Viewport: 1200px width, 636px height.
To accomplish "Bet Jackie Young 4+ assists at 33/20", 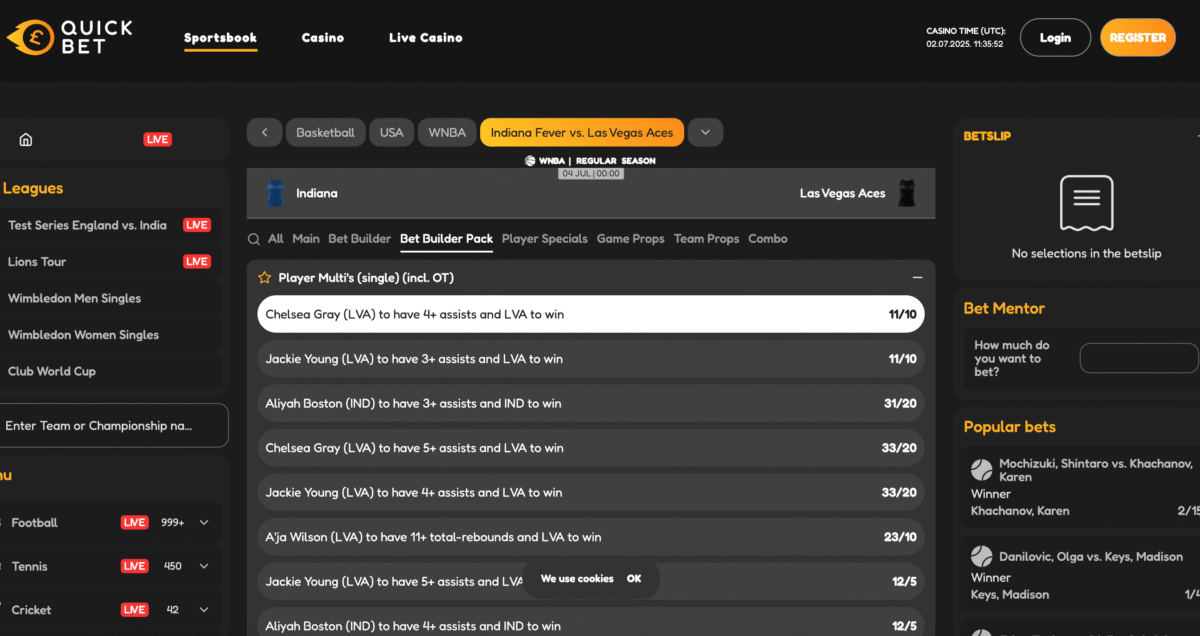I will point(591,492).
